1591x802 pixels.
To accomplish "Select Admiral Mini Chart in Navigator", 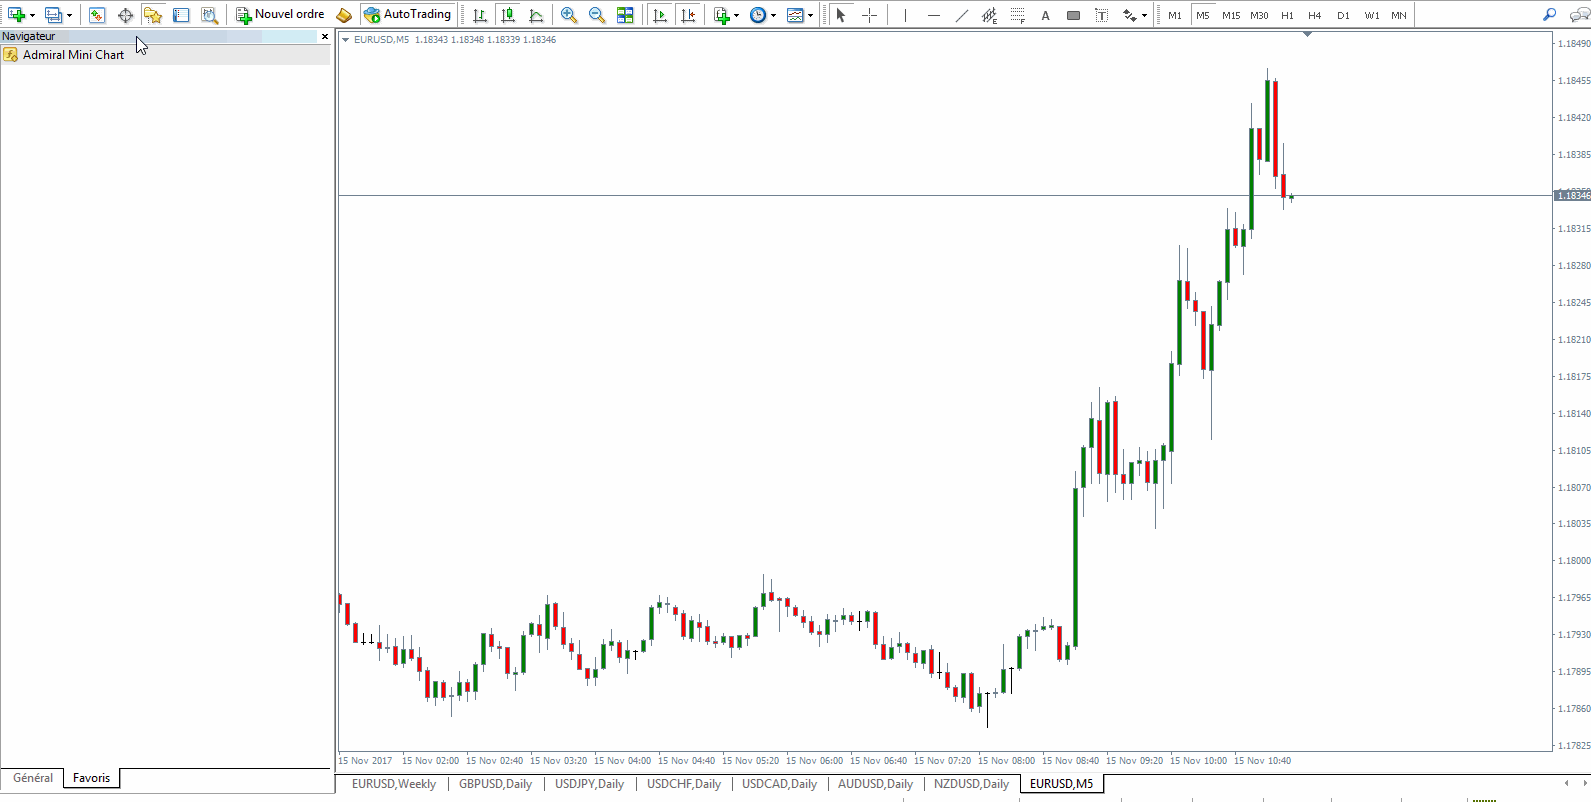I will pos(73,55).
